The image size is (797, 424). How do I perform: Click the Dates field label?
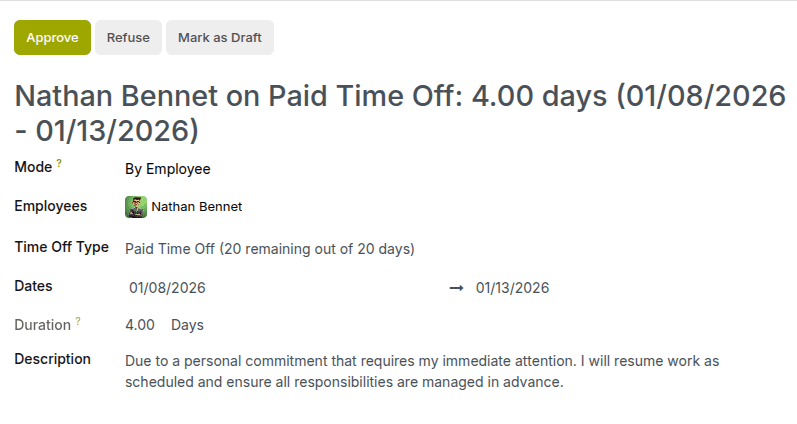click(x=33, y=286)
